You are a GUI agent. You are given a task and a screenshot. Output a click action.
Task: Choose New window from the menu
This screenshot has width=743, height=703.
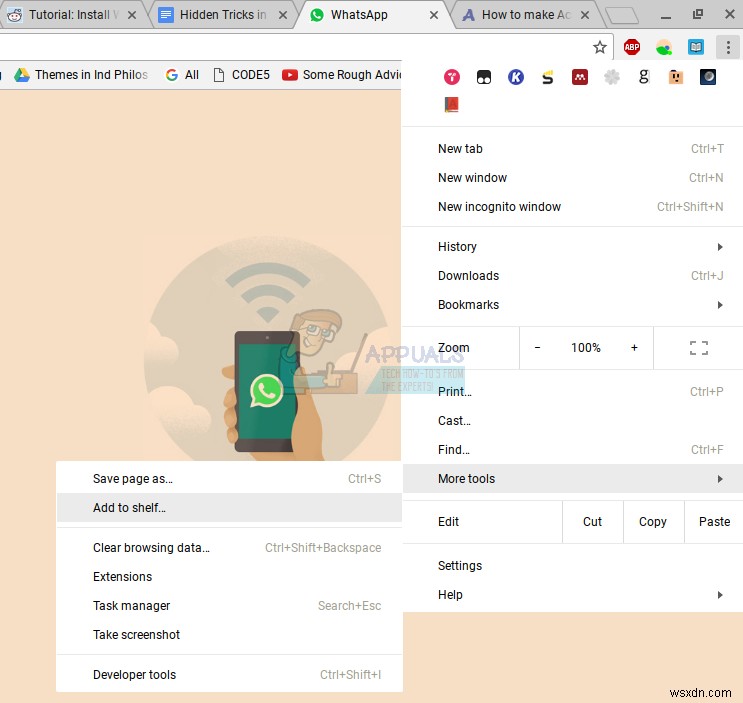tap(572, 178)
